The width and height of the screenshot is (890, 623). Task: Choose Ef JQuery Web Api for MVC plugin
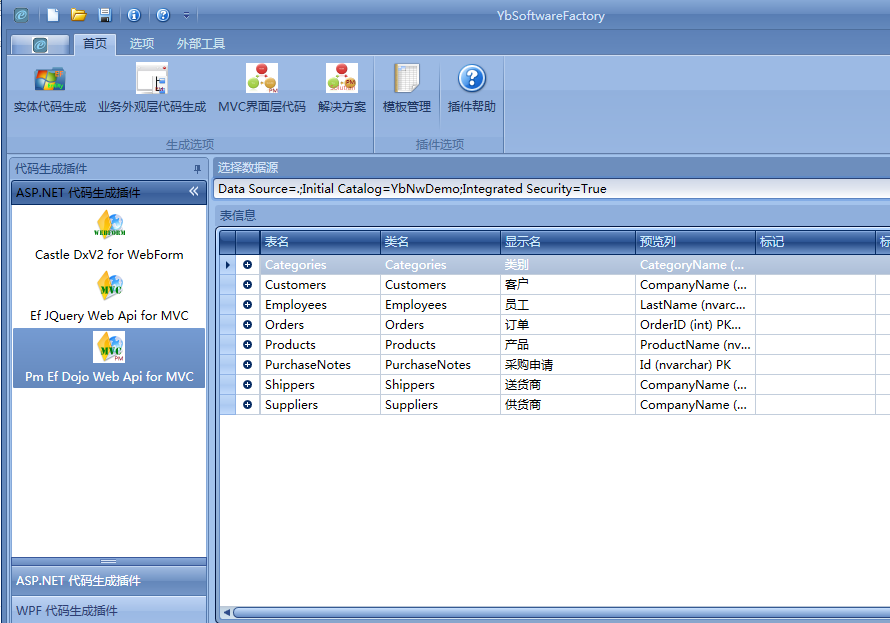pyautogui.click(x=109, y=297)
